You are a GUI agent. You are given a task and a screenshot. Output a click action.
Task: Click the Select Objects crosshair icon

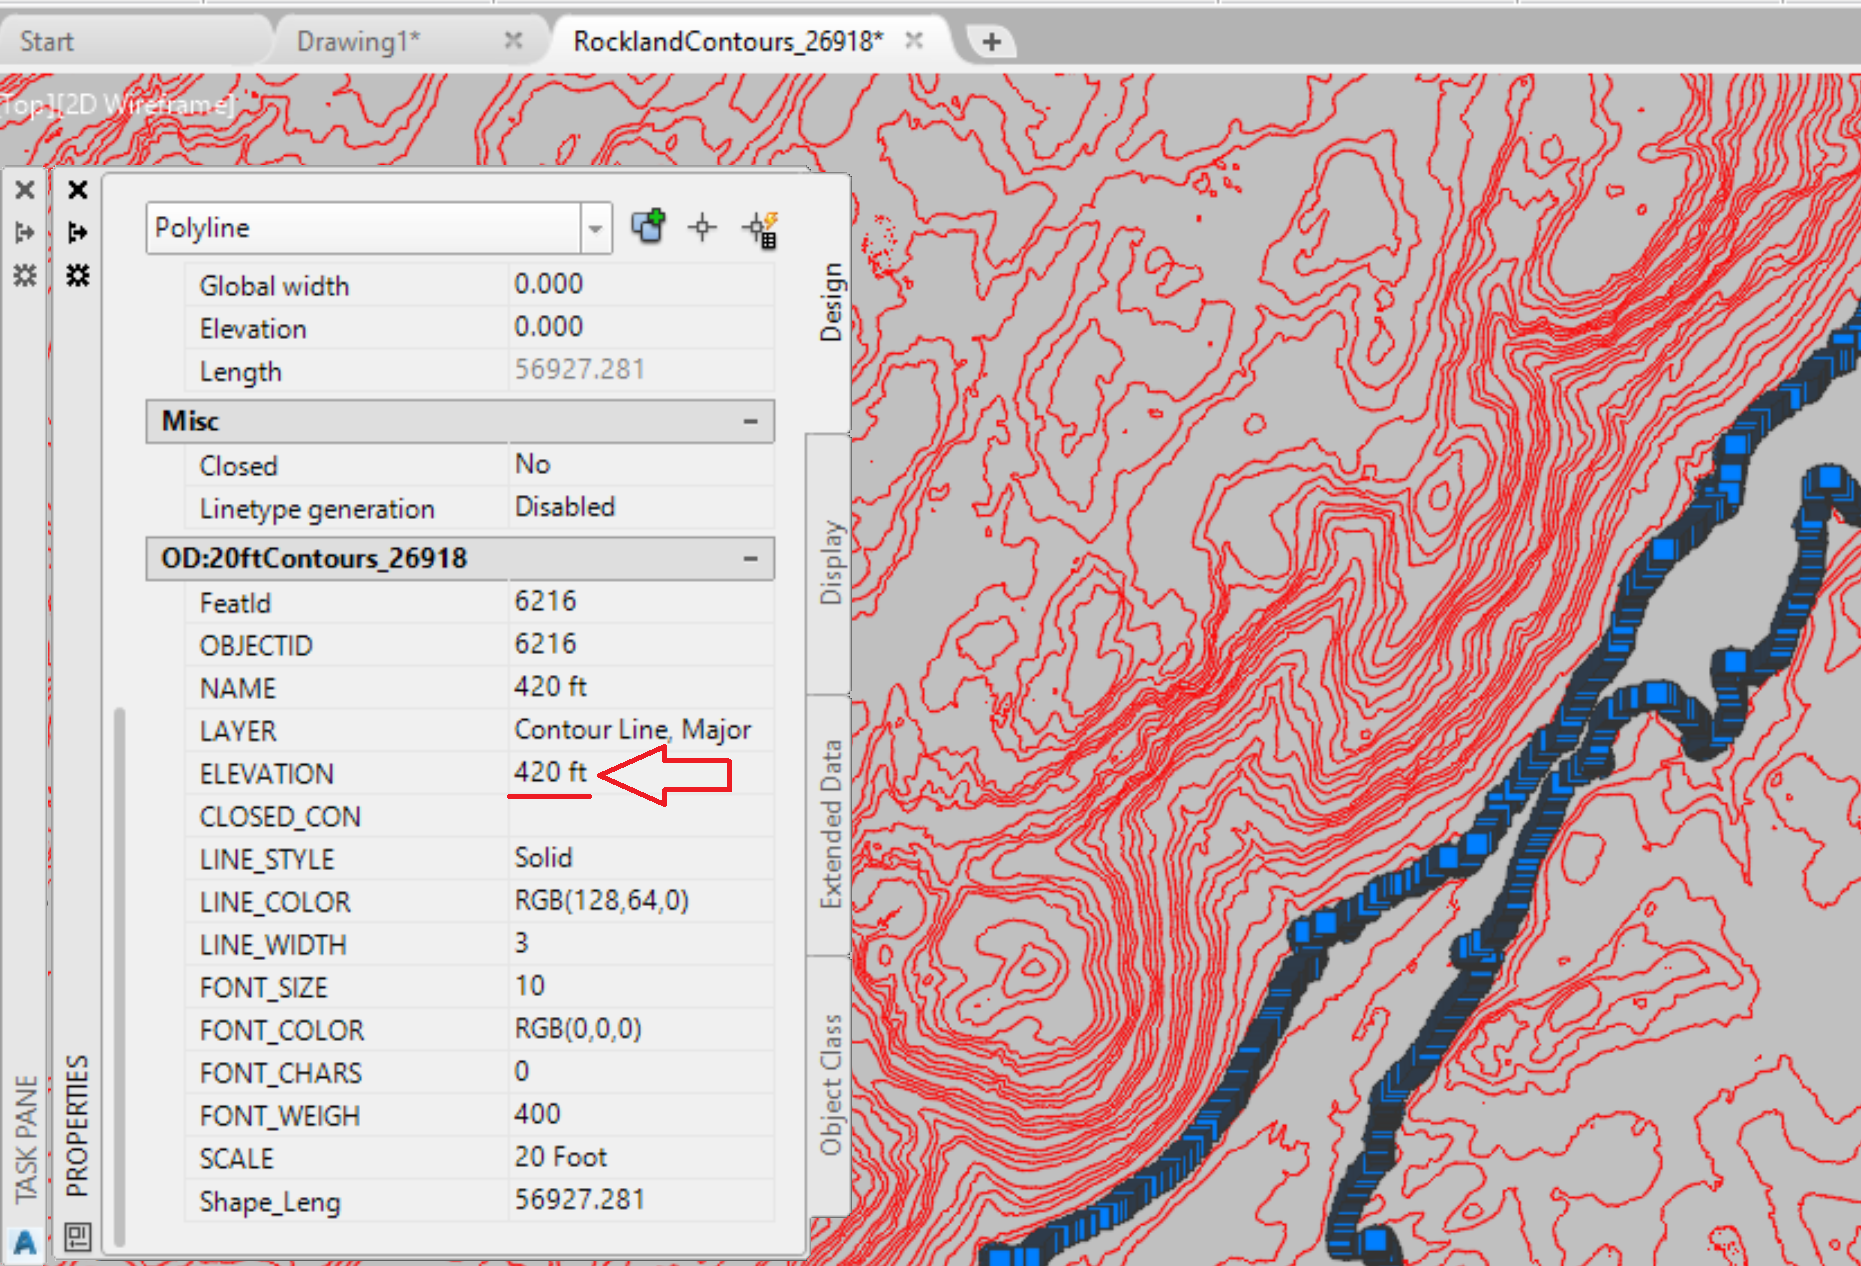(x=703, y=228)
